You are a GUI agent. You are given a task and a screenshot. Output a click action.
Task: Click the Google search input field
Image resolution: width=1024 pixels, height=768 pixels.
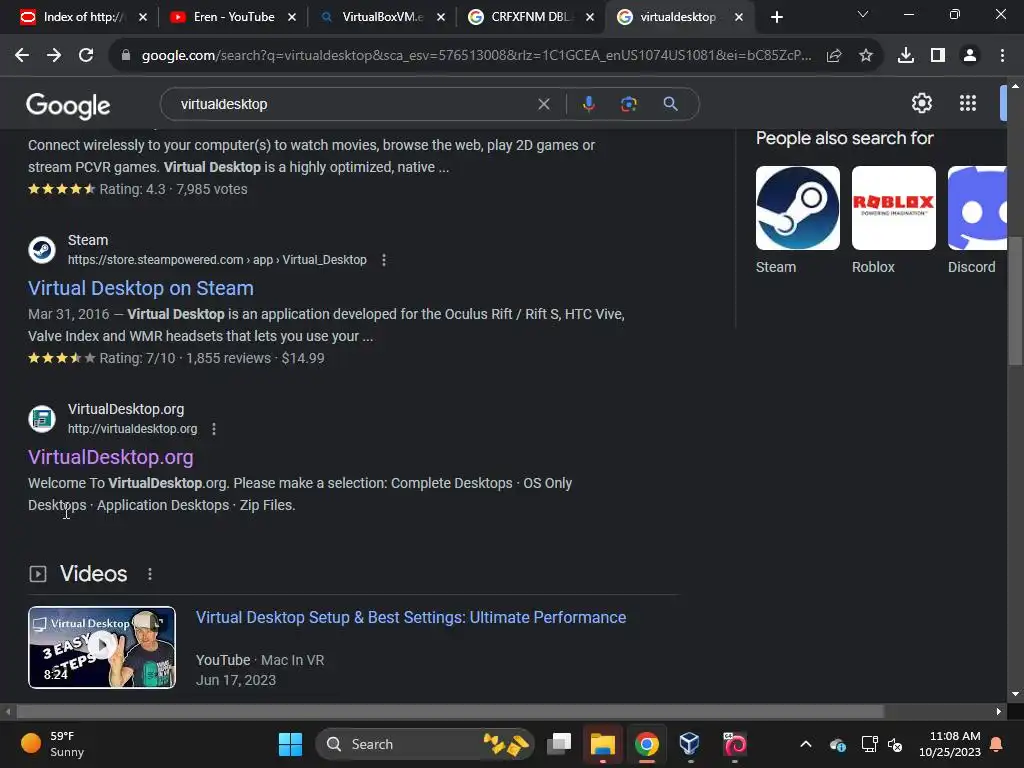(356, 104)
